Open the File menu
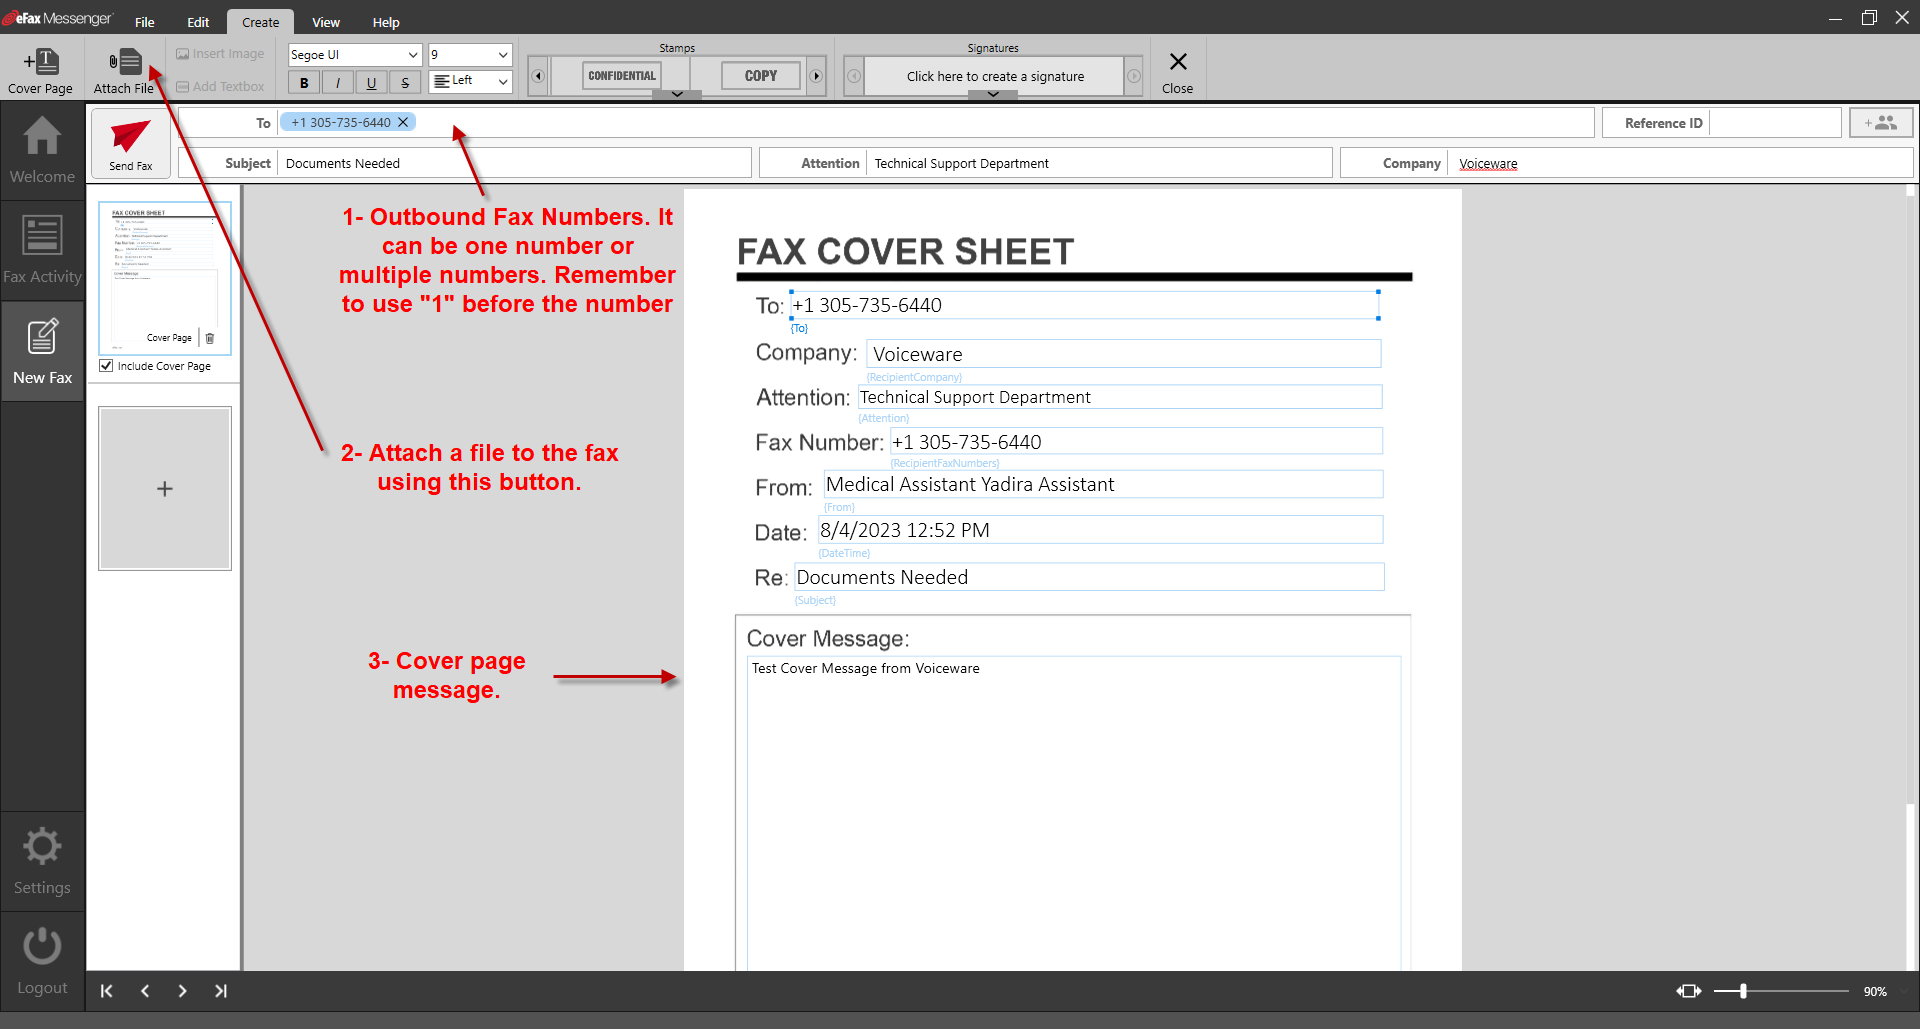 (145, 22)
